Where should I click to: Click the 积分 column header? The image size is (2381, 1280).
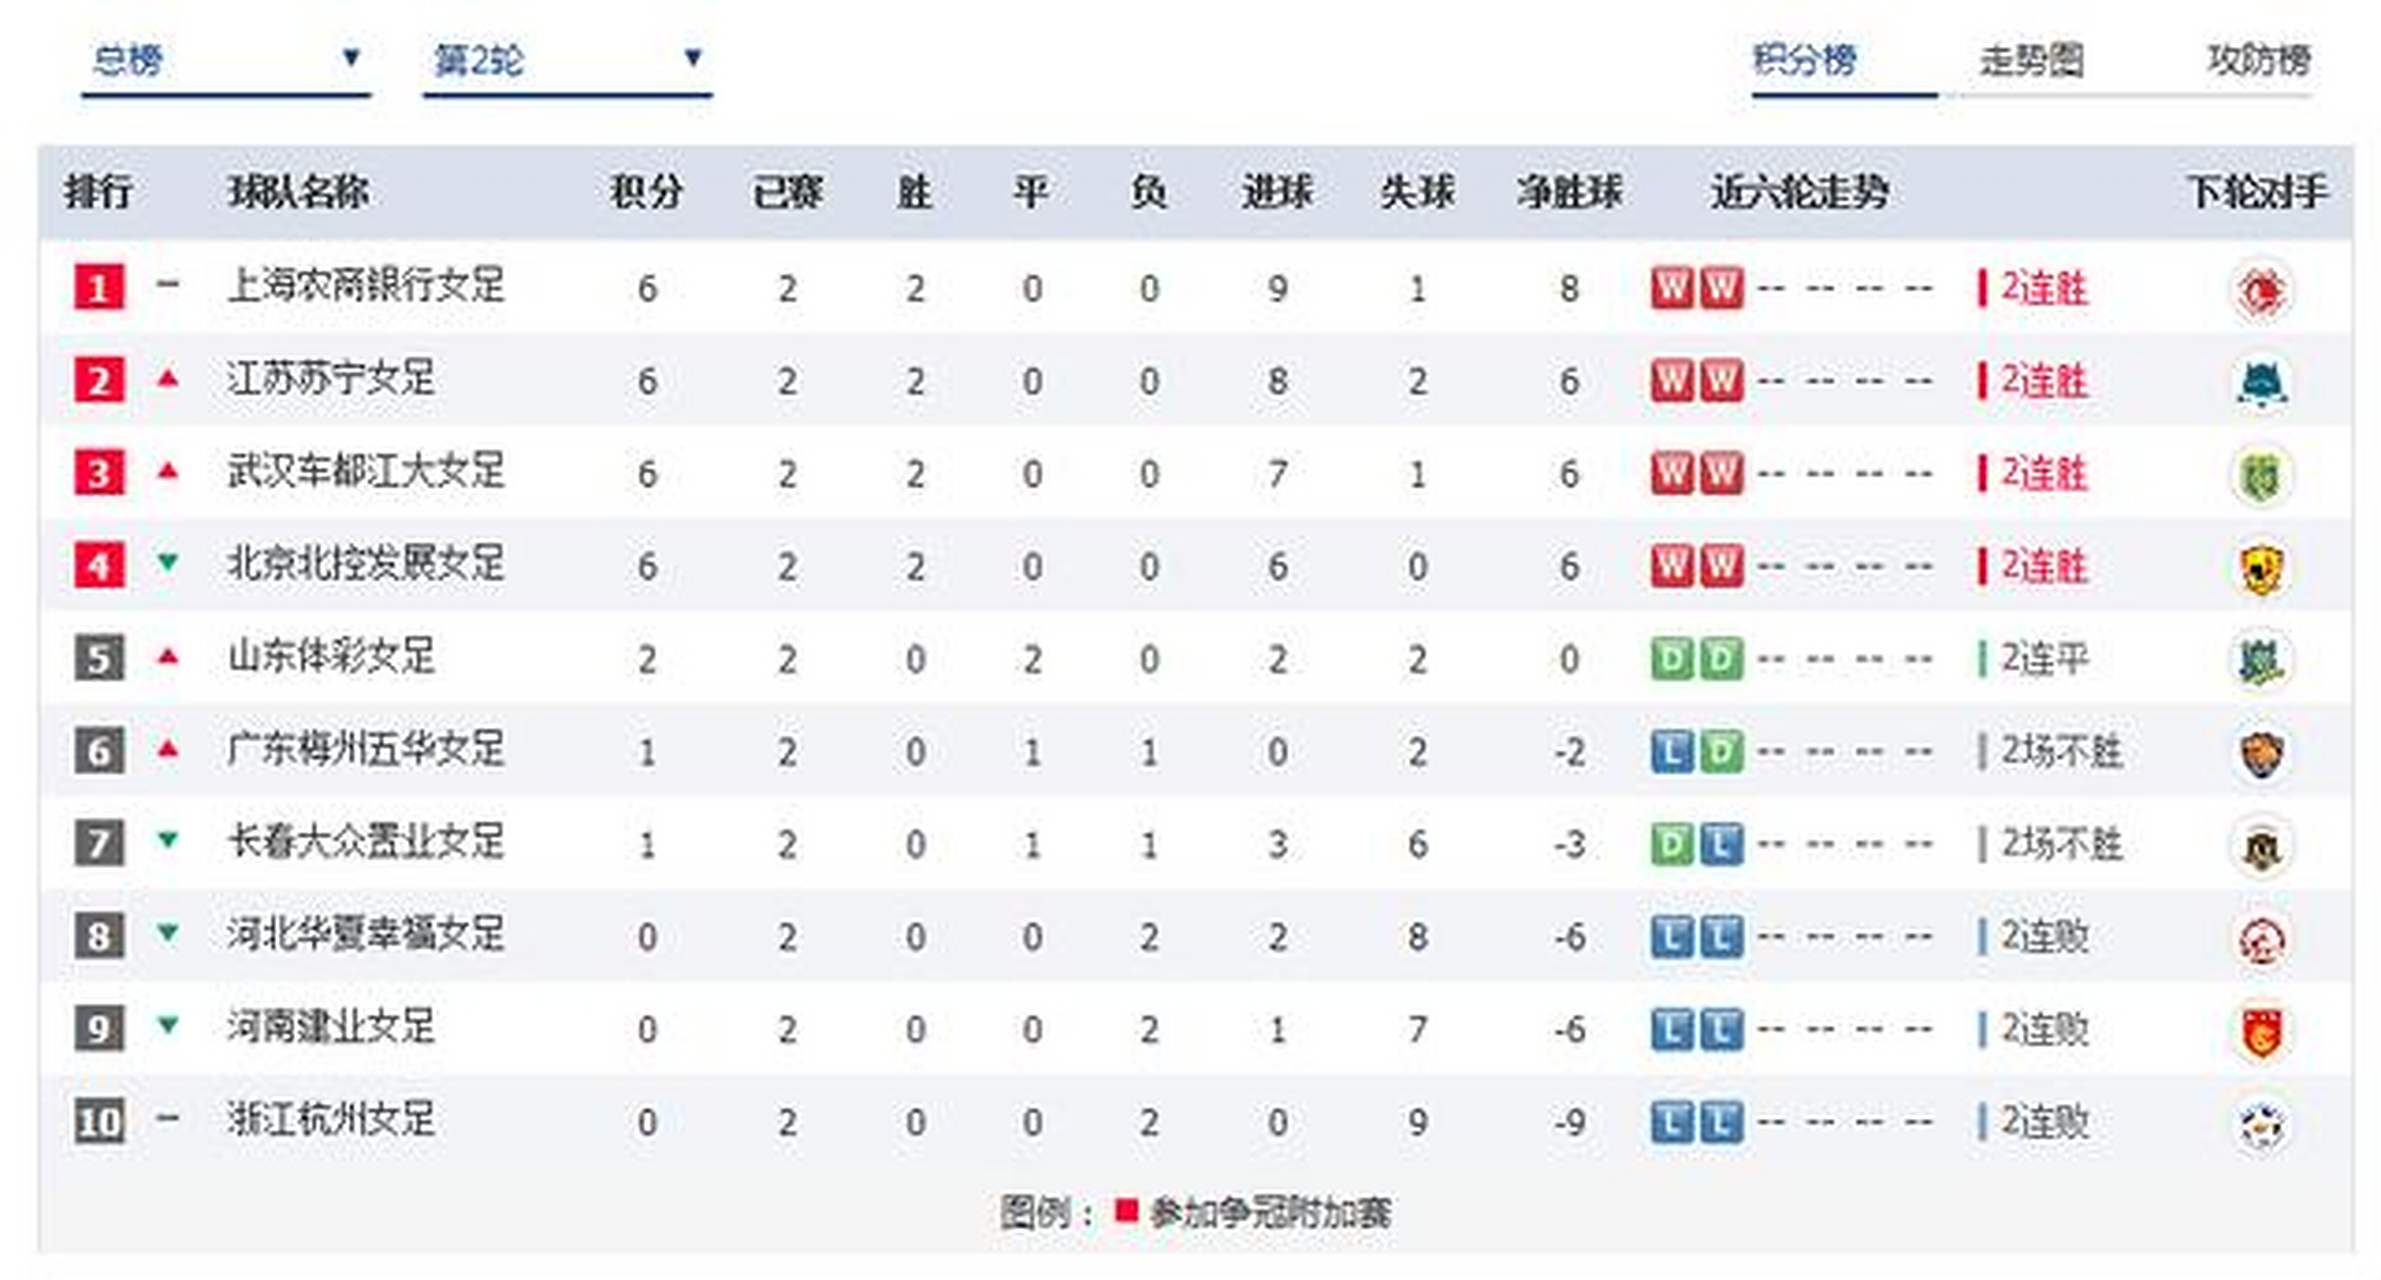pyautogui.click(x=646, y=191)
